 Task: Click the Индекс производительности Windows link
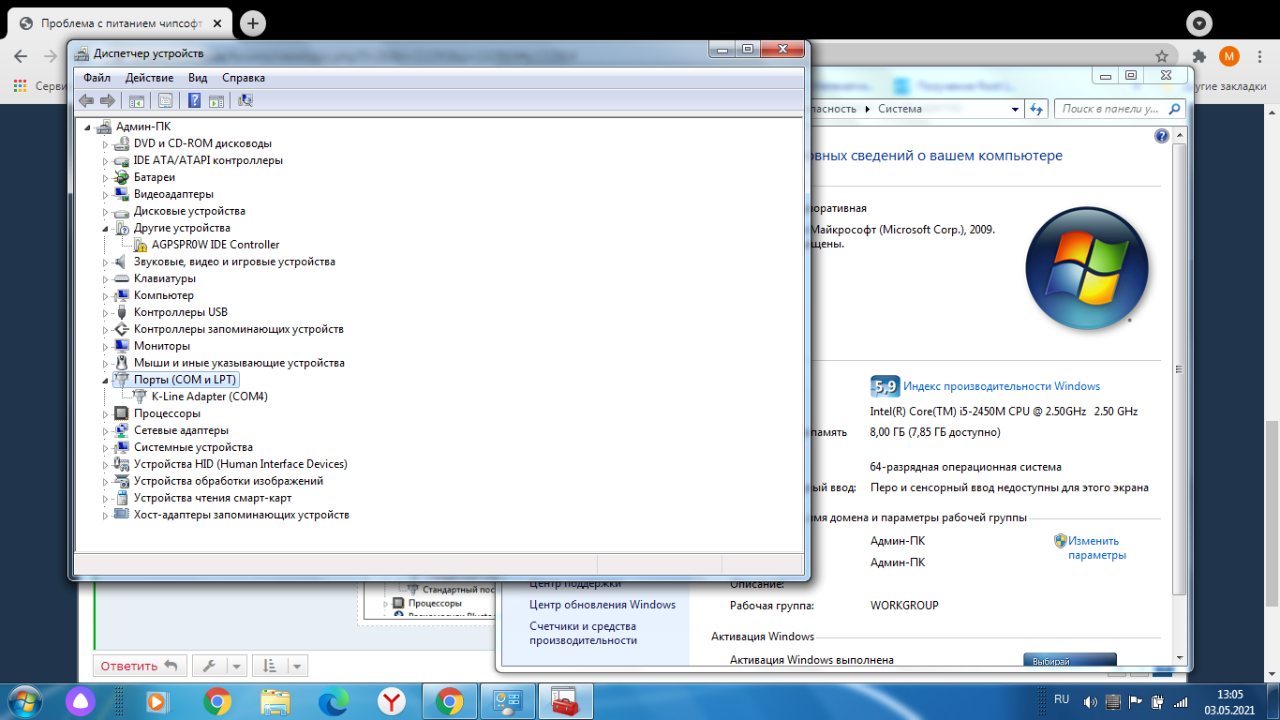1001,386
